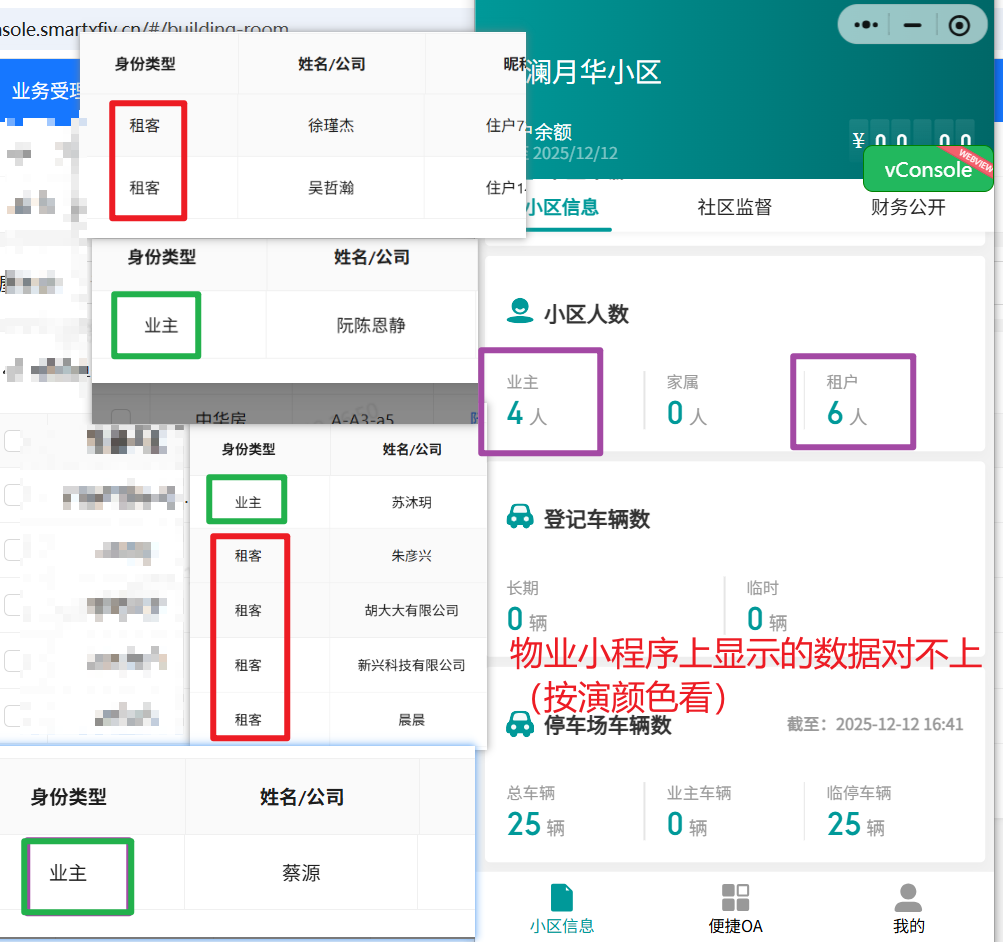The image size is (1003, 942).
Task: Click the car icon next to 登记车辆数
Action: [x=520, y=517]
